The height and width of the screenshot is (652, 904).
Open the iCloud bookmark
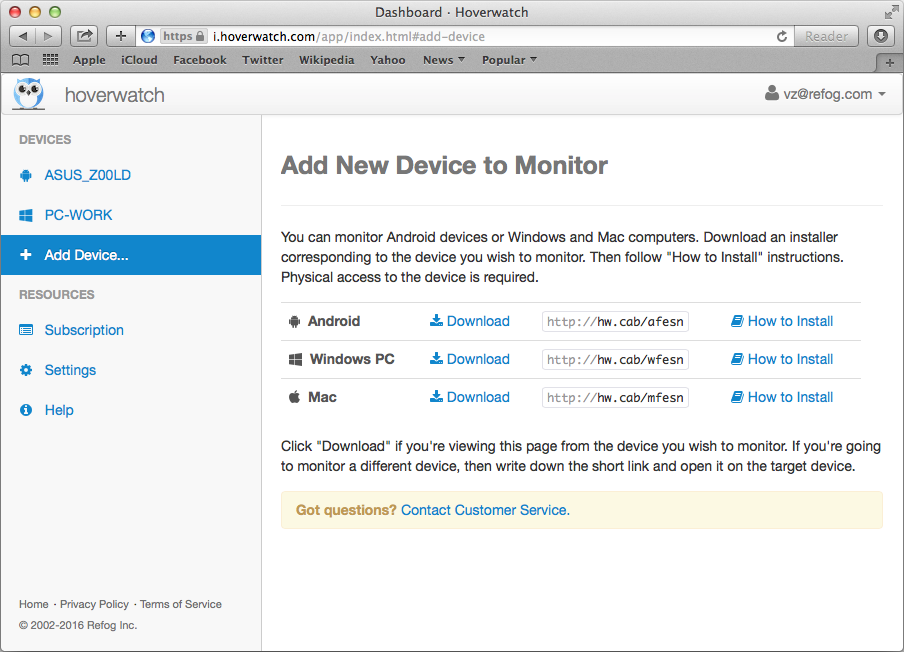point(139,60)
